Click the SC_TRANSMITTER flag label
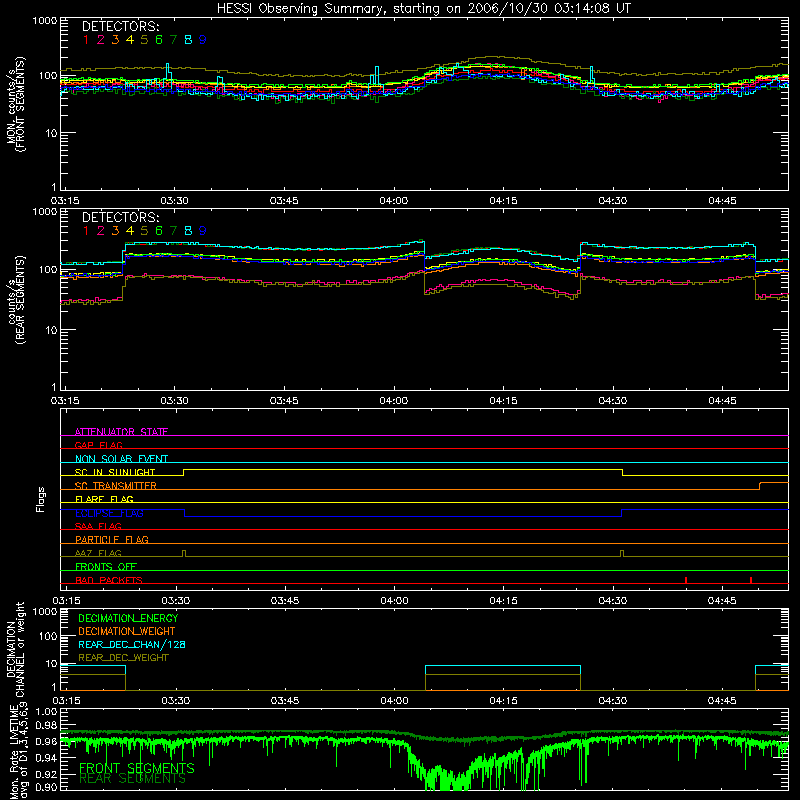This screenshot has width=800, height=800. pyautogui.click(x=116, y=485)
